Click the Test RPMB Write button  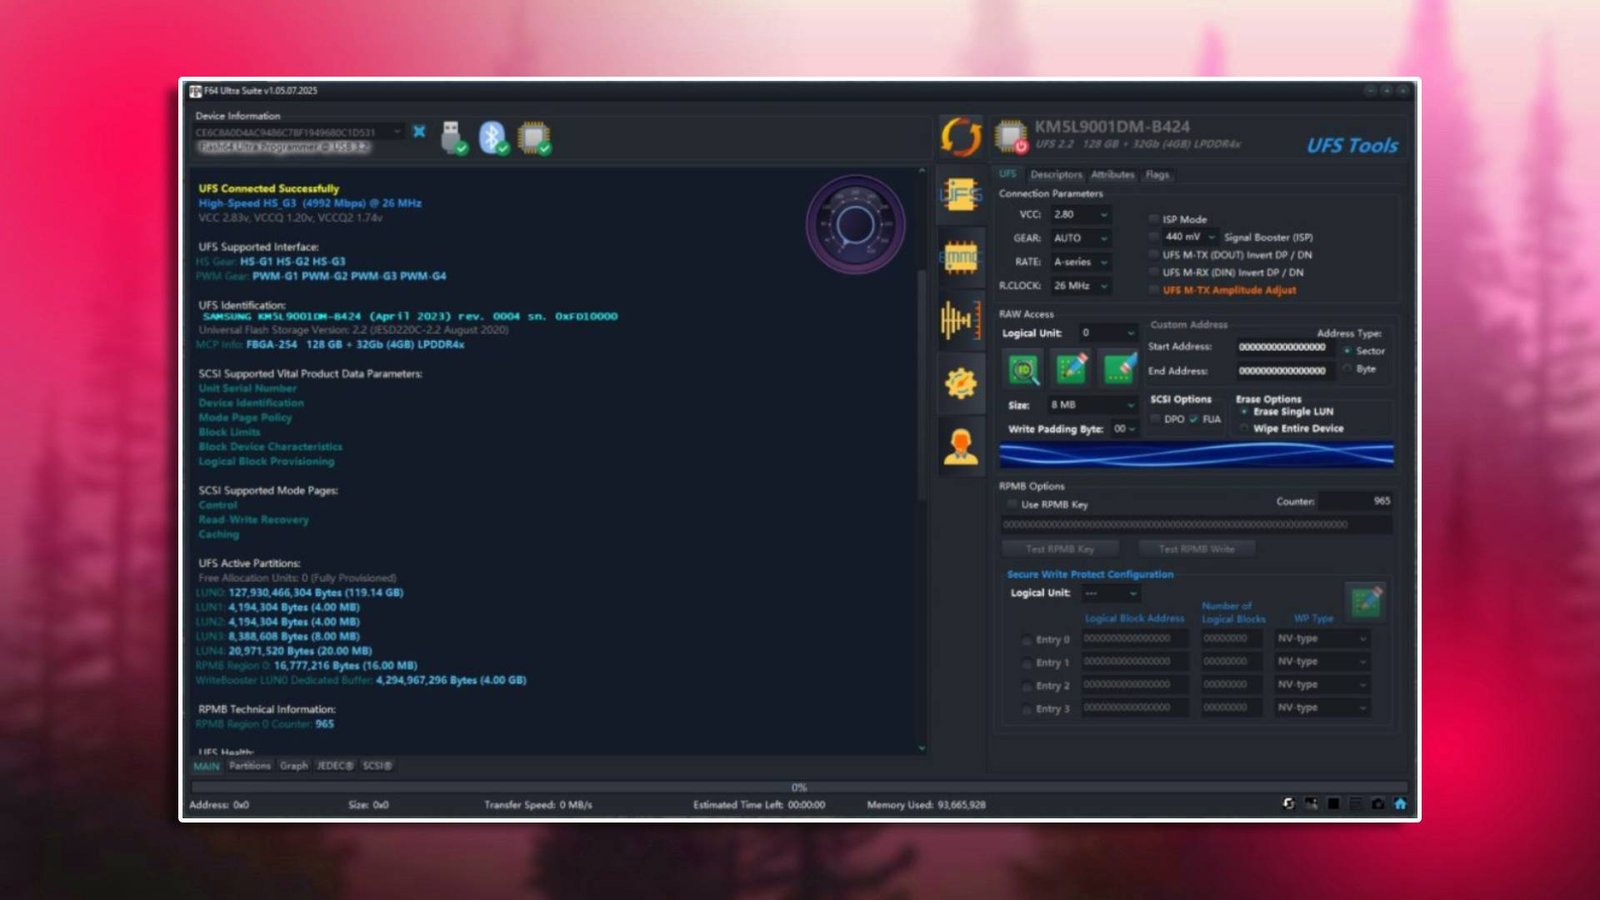(x=1197, y=548)
